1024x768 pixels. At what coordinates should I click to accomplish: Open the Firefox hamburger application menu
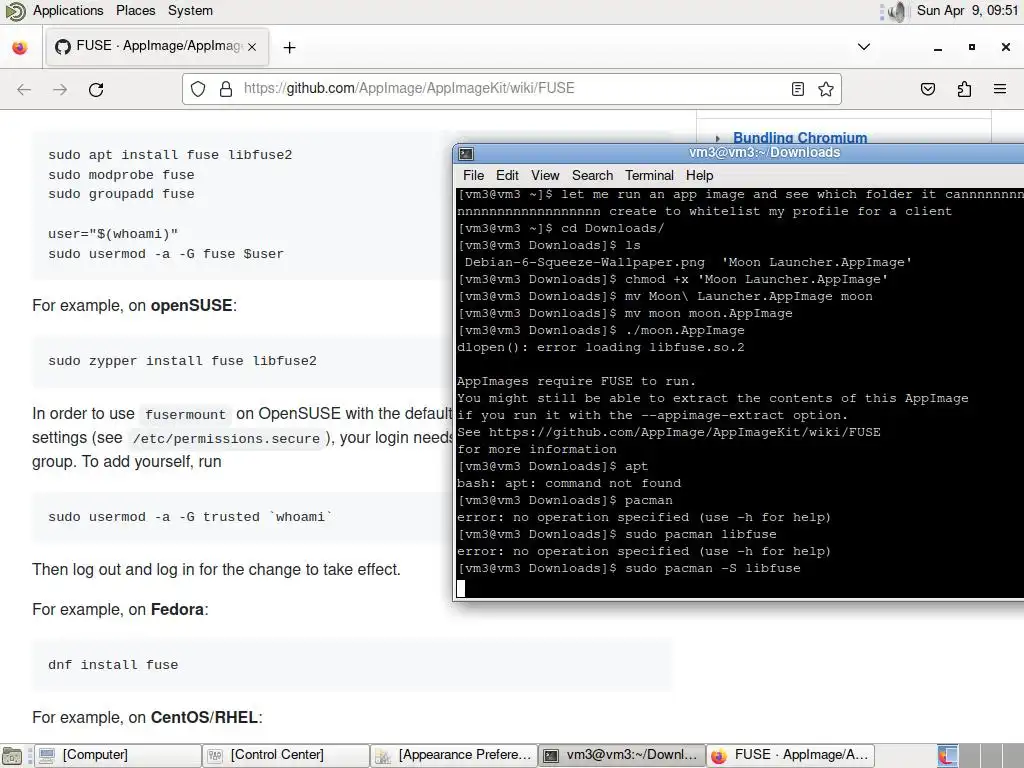[x=1000, y=89]
